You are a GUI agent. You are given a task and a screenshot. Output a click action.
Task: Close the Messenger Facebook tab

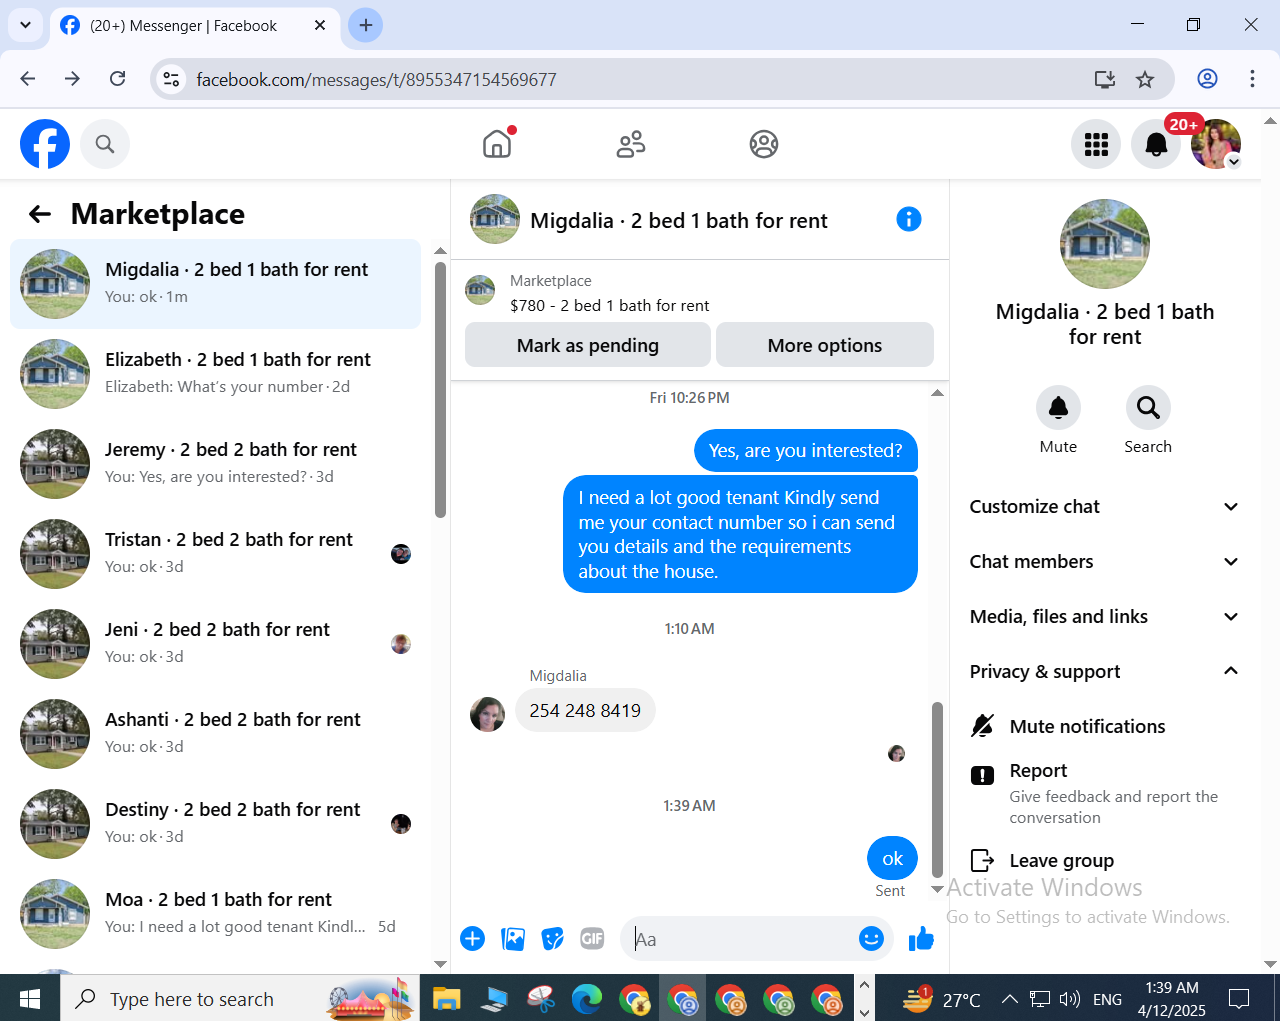320,25
